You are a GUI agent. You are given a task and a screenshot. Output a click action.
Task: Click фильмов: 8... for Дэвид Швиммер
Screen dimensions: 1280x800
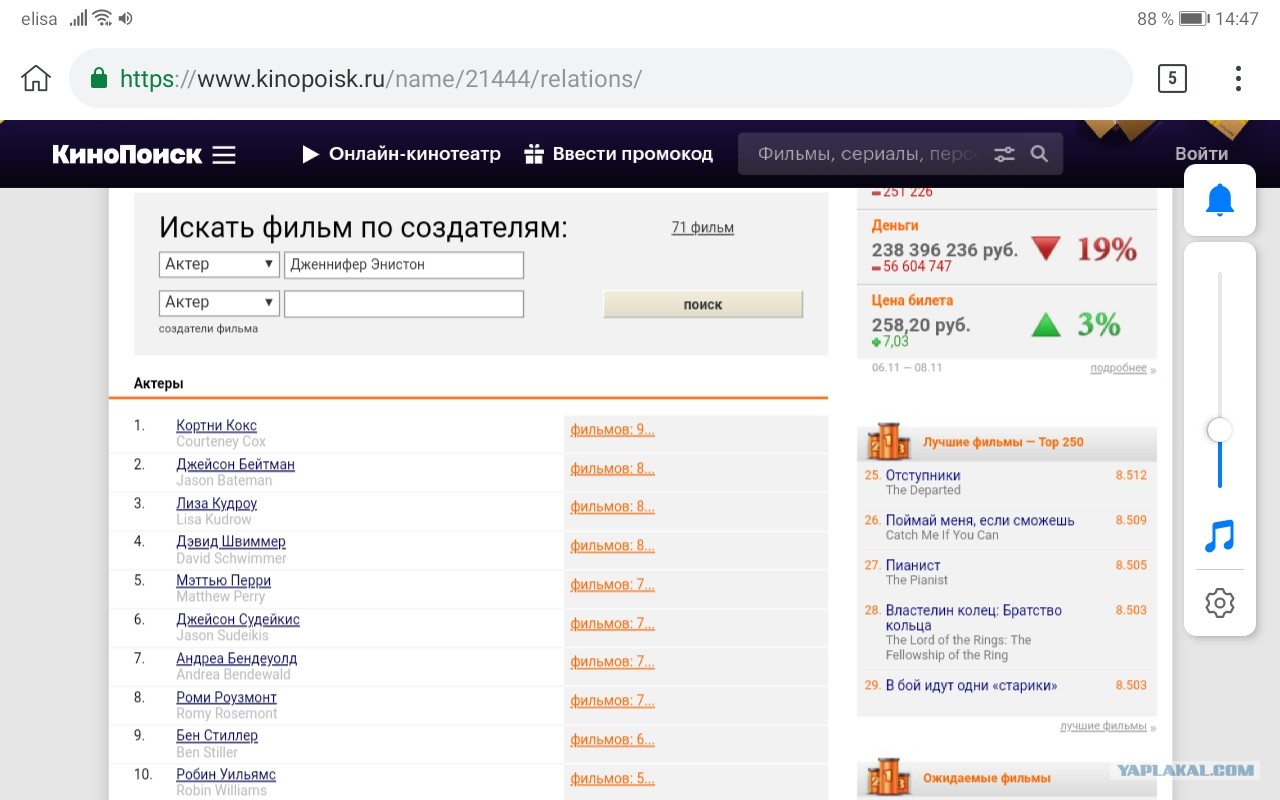point(612,546)
